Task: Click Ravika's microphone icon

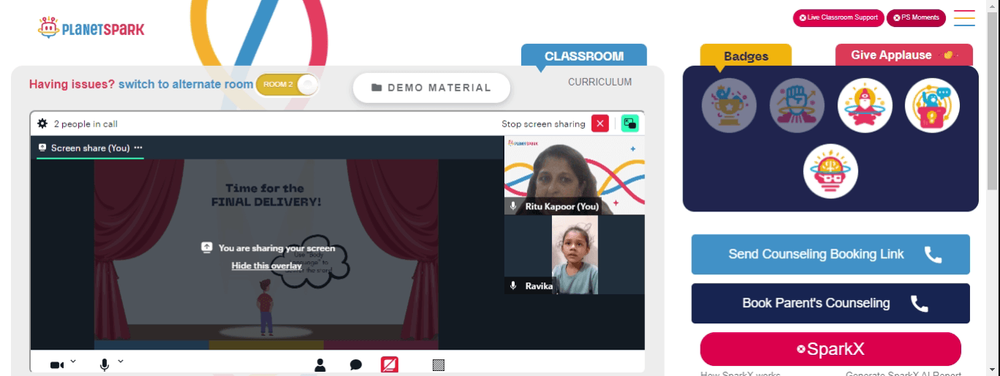Action: 513,286
